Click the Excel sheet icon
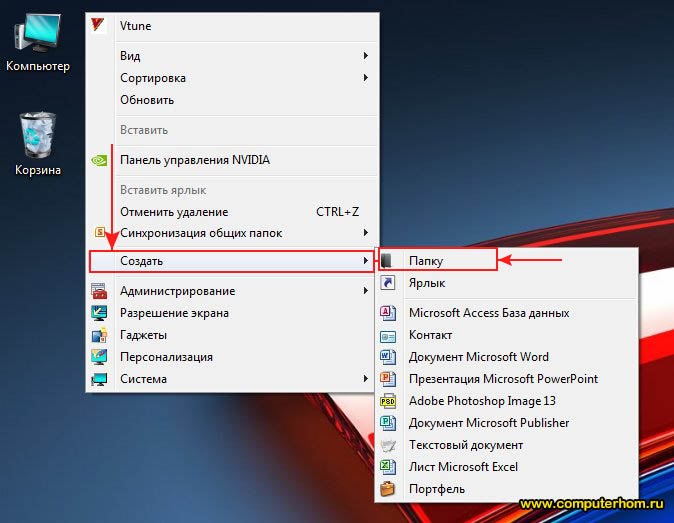 (x=388, y=467)
